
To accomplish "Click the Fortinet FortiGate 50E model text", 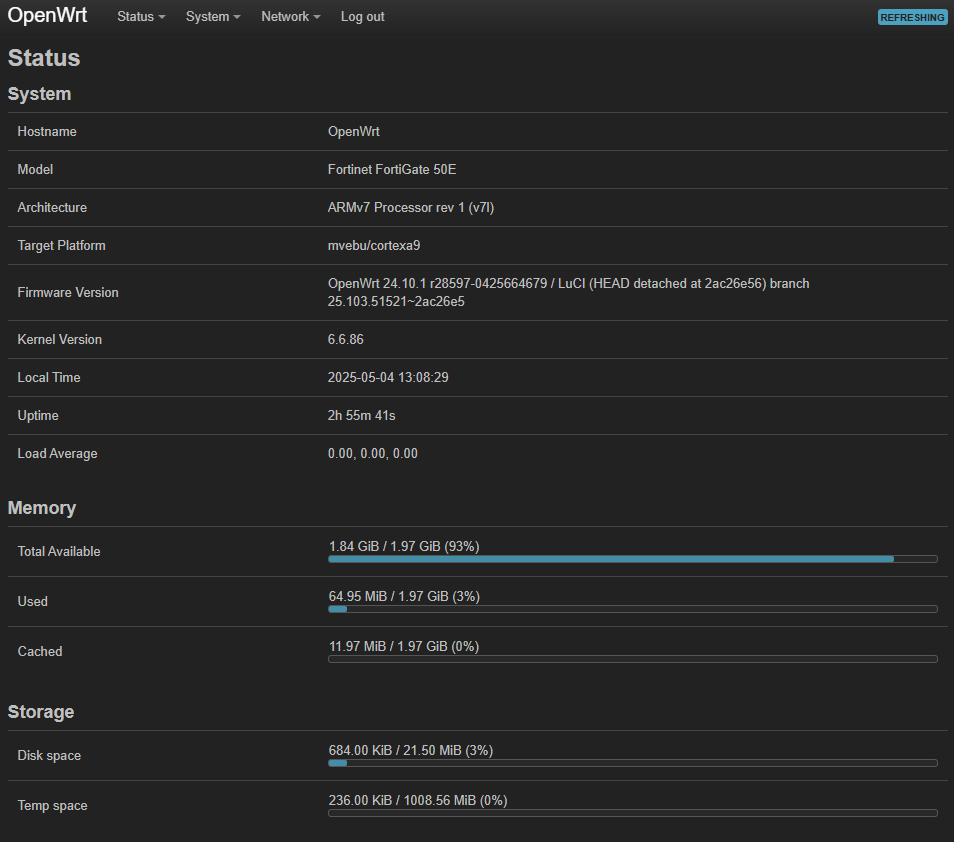I will pyautogui.click(x=392, y=169).
